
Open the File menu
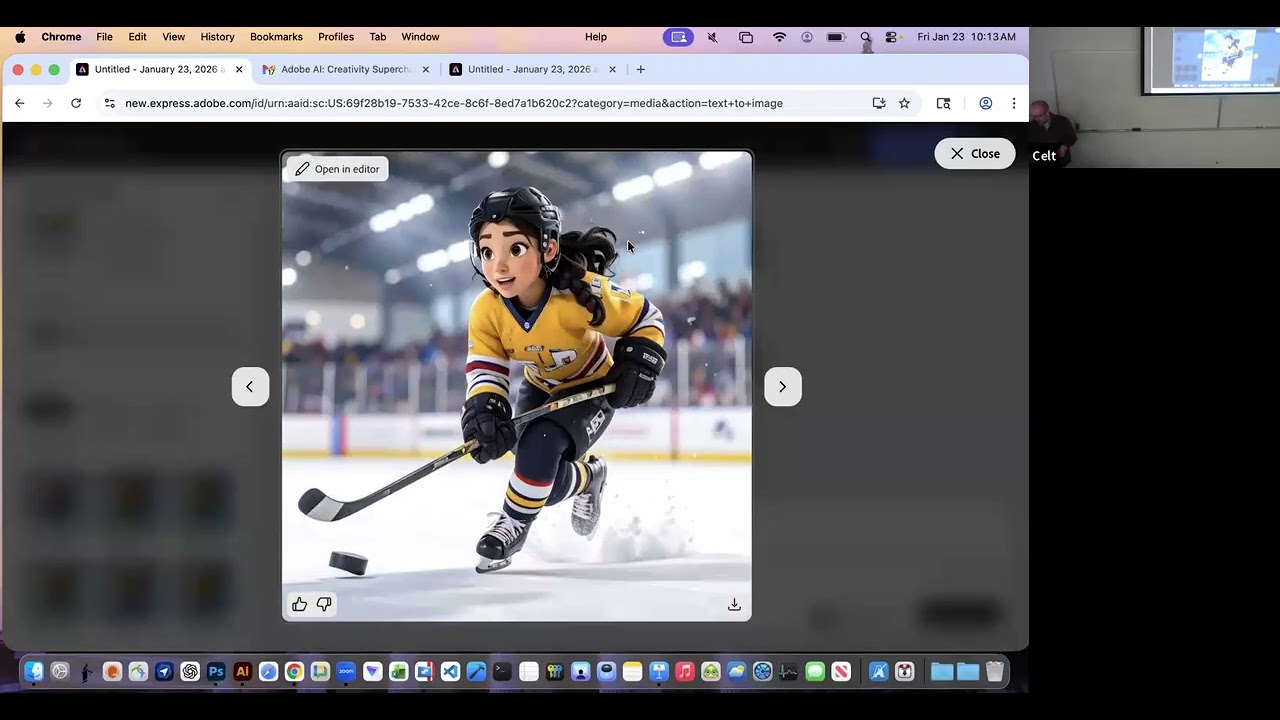point(104,37)
